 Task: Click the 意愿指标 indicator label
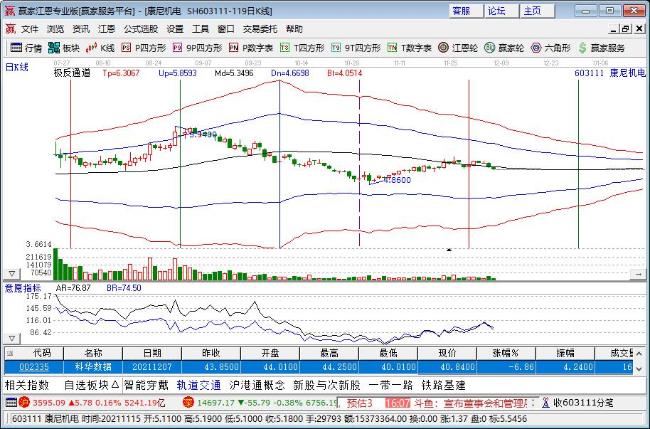tap(23, 288)
